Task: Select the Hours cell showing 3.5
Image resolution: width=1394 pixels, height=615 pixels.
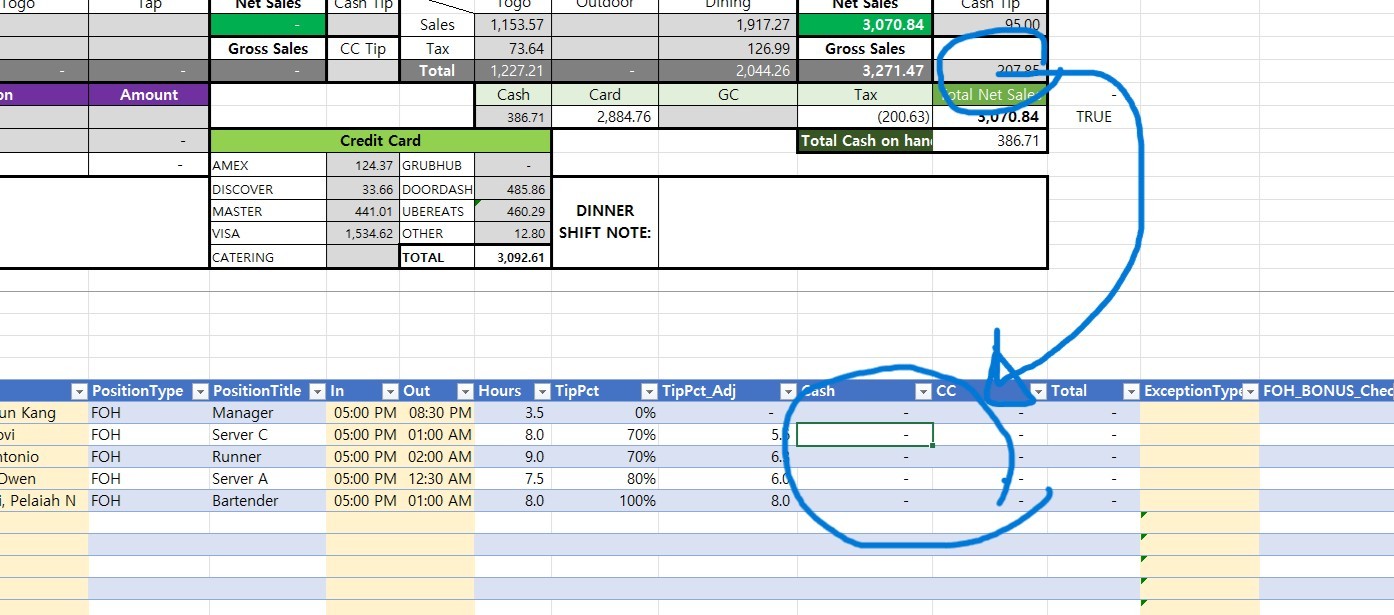Action: [x=513, y=412]
